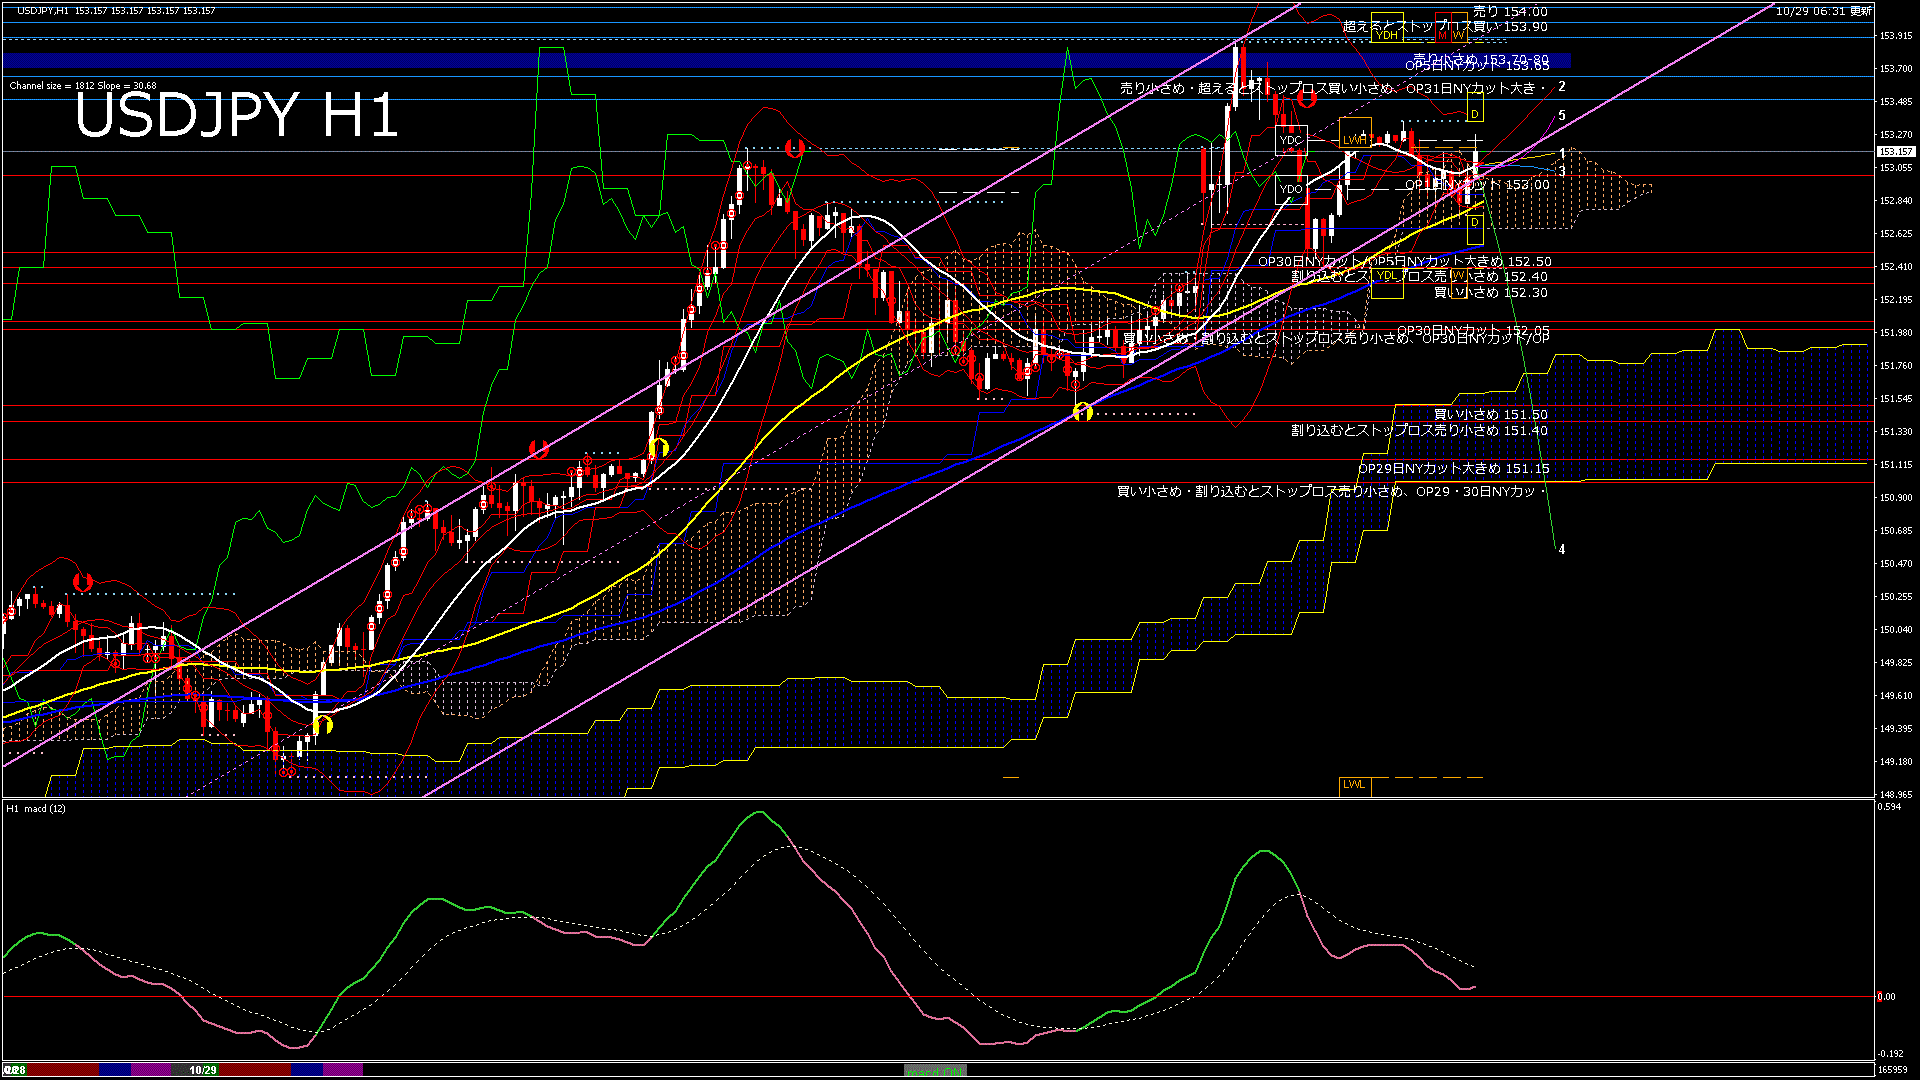
Task: Click the YDO yesterday-open label box
Action: (x=1290, y=188)
